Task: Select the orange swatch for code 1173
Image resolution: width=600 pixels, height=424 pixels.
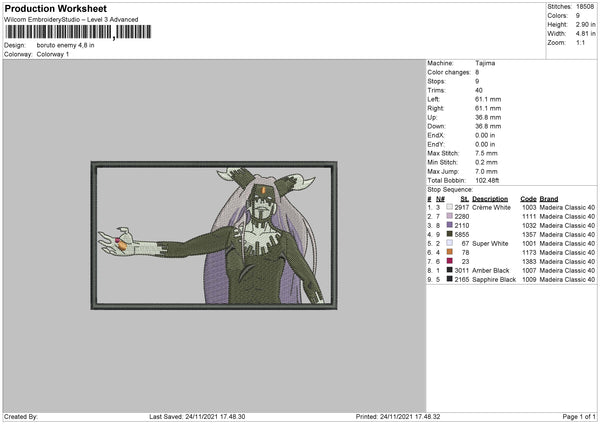Action: click(x=449, y=252)
